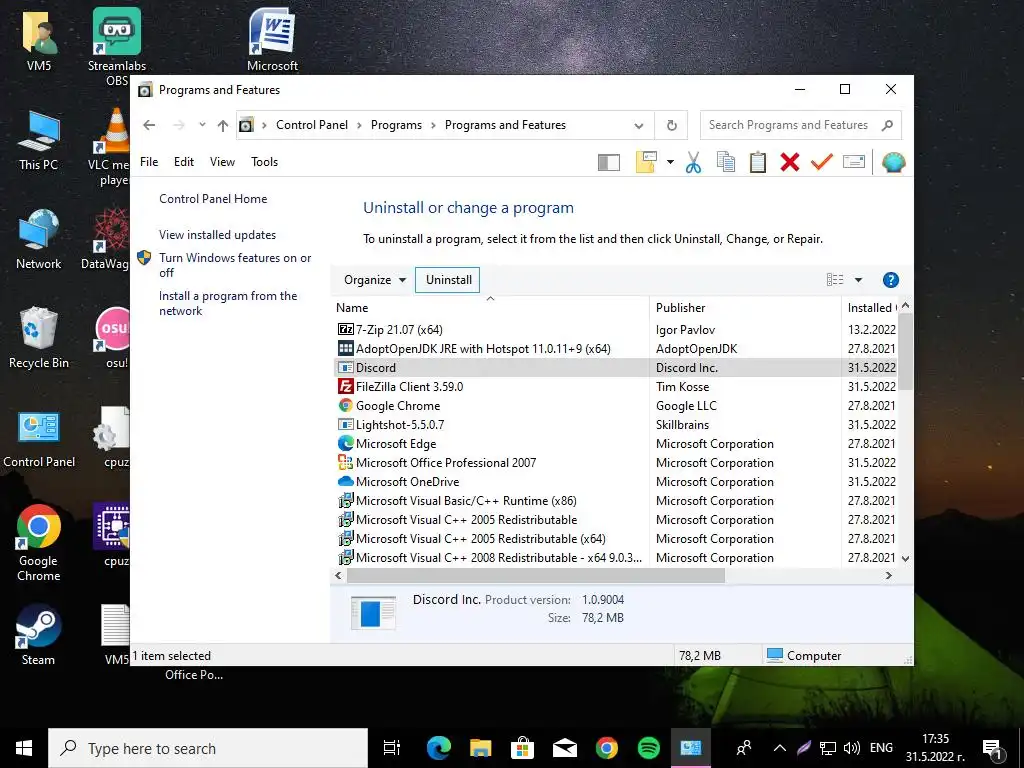Show hidden system tray icons
This screenshot has height=768, width=1024.
click(x=779, y=748)
